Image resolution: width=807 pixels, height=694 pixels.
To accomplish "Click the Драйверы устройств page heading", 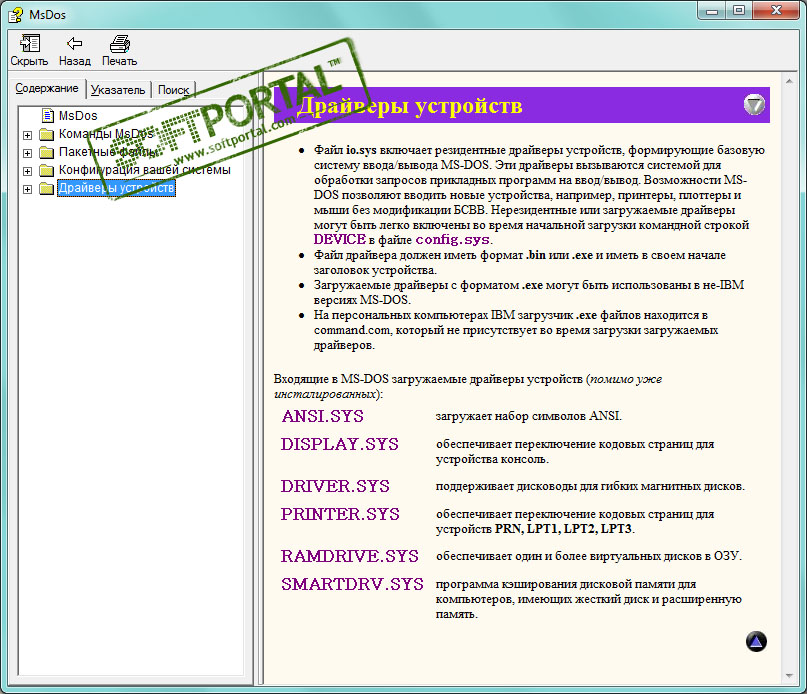I will pos(410,106).
